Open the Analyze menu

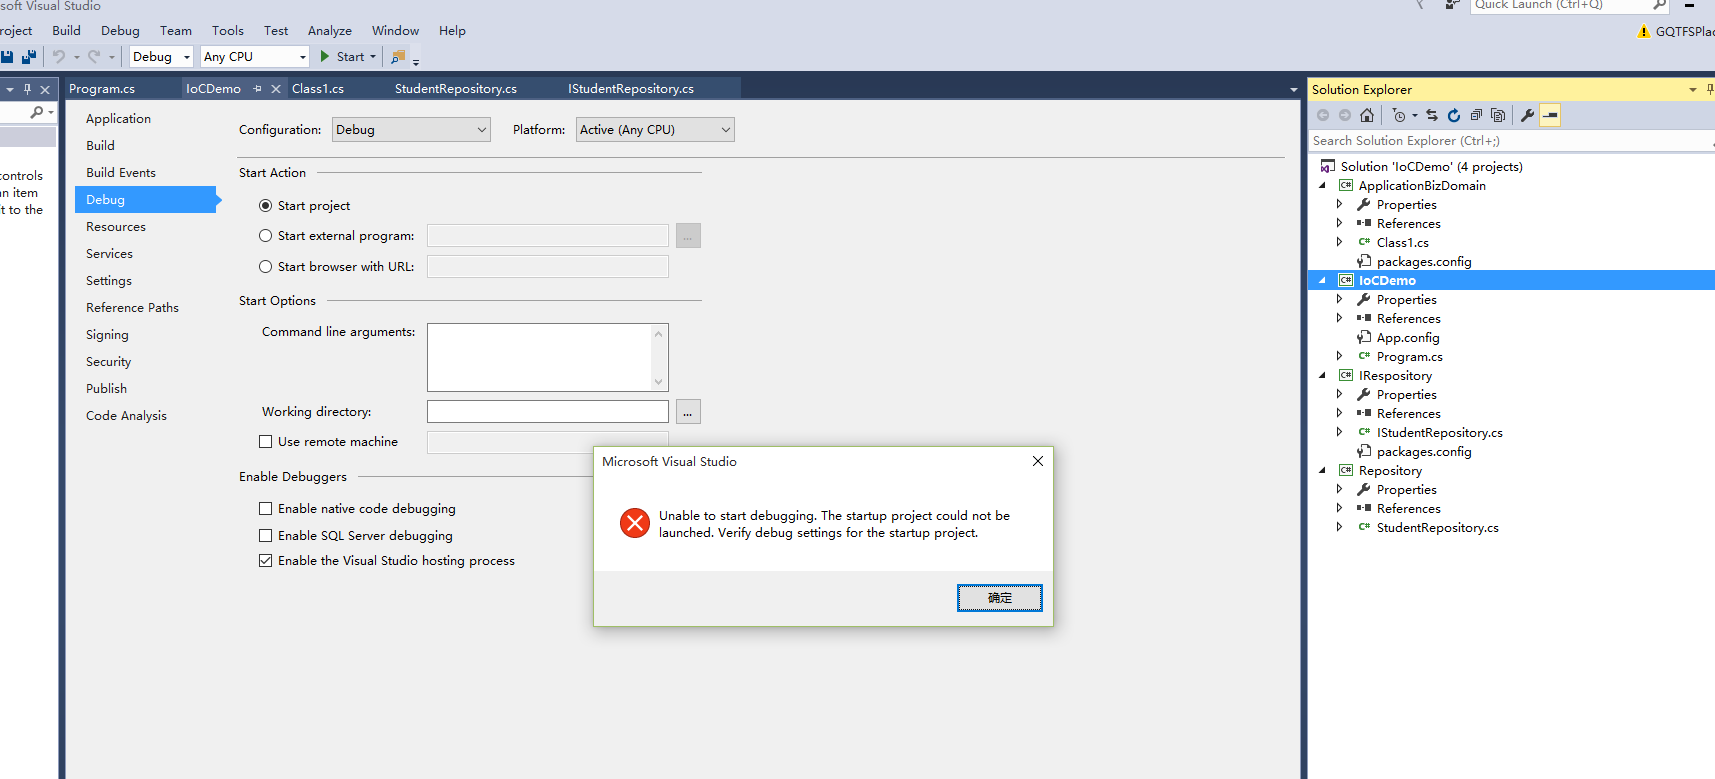click(329, 31)
